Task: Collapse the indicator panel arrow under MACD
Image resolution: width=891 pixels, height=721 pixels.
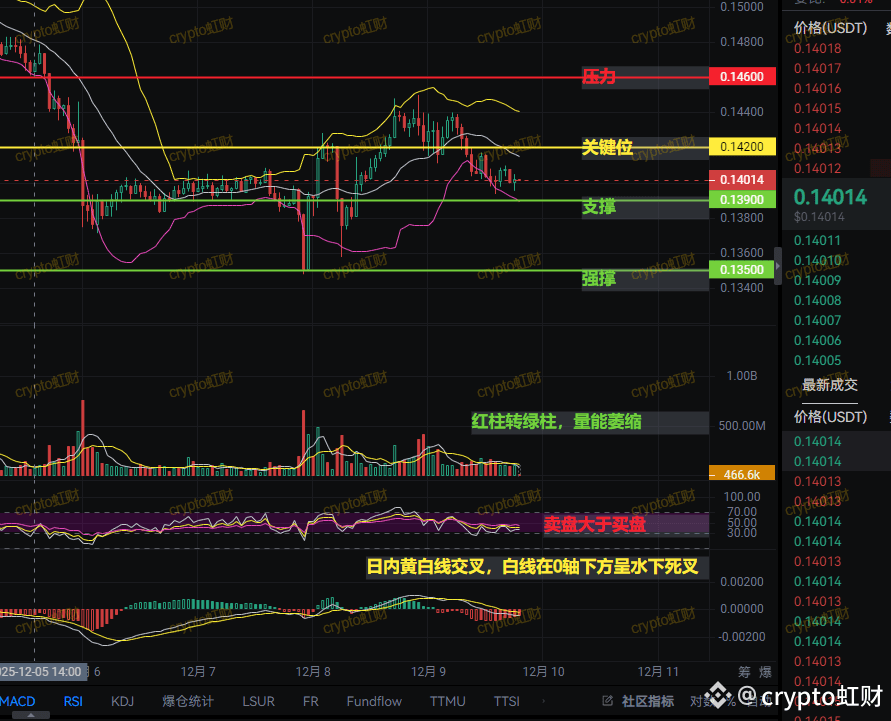Action: pos(31,715)
